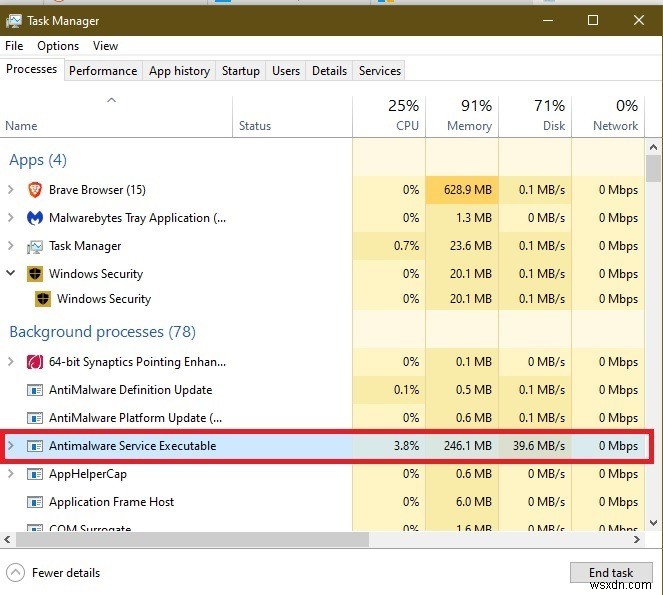Image resolution: width=663 pixels, height=595 pixels.
Task: Click Brave Browser memory value 628.9 MB
Action: coord(462,190)
